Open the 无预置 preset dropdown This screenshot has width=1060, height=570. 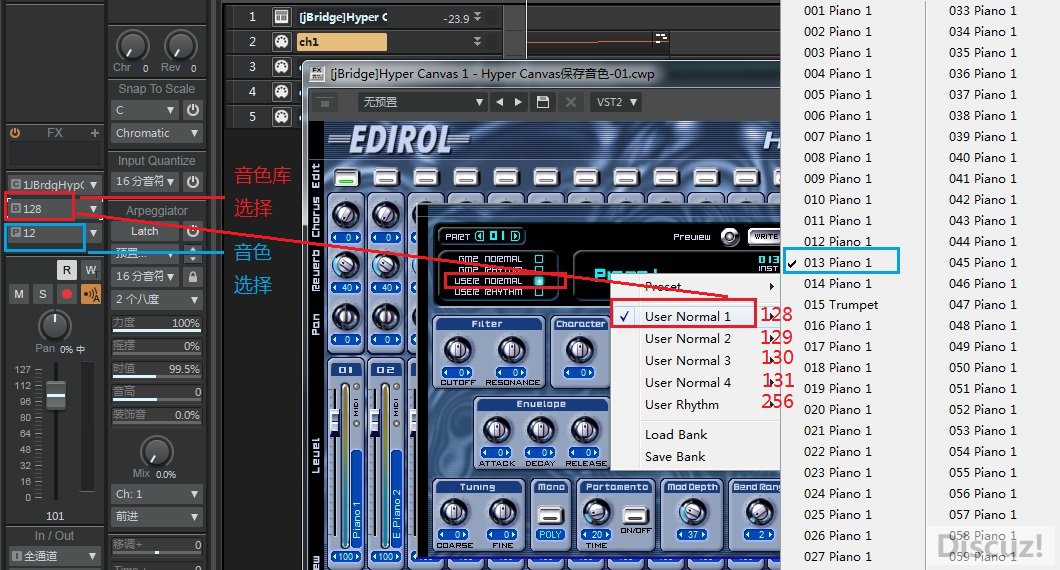point(422,102)
